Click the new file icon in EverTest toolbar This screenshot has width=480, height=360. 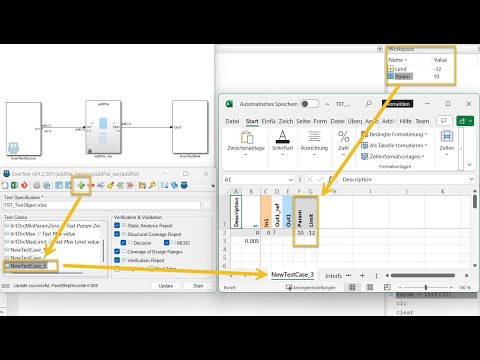click(5, 185)
